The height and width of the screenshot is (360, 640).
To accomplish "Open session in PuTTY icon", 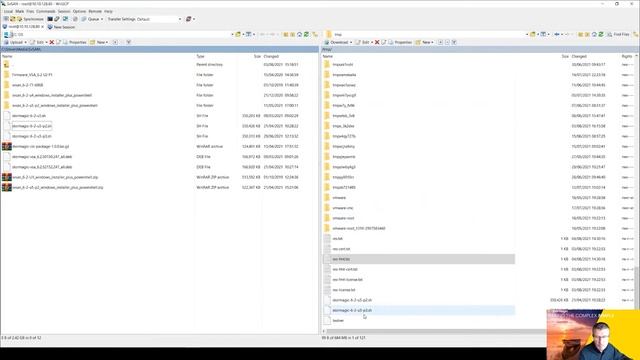I will (x=57, y=19).
